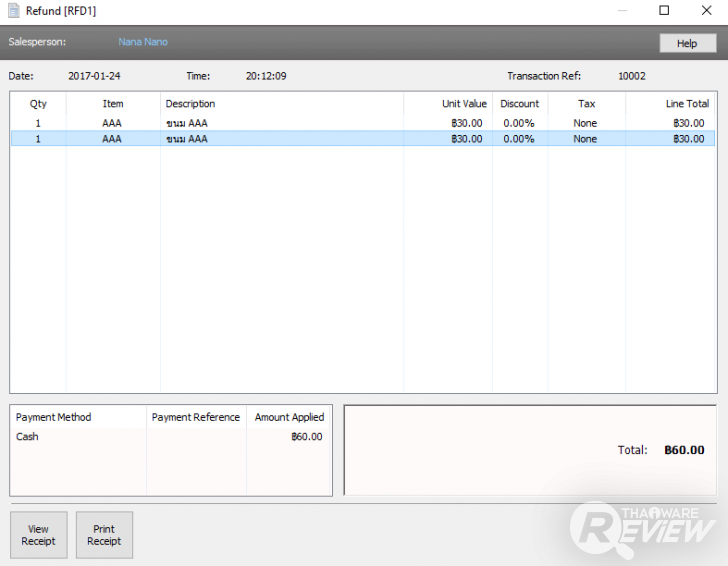
Task: Maximize the Refund window
Action: (x=664, y=10)
